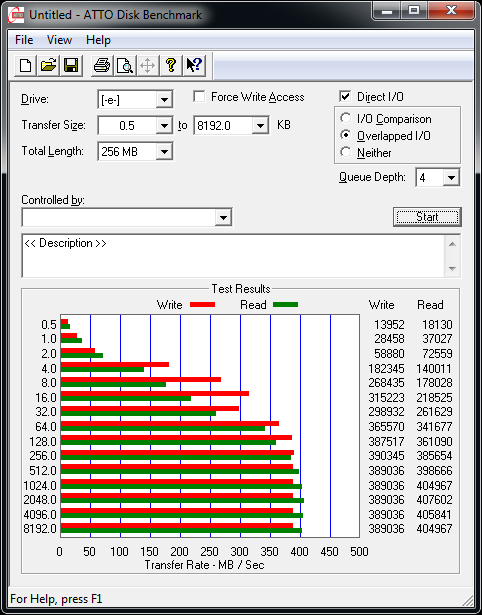Activate the context help arrow icon
The image size is (482, 615).
[x=193, y=65]
